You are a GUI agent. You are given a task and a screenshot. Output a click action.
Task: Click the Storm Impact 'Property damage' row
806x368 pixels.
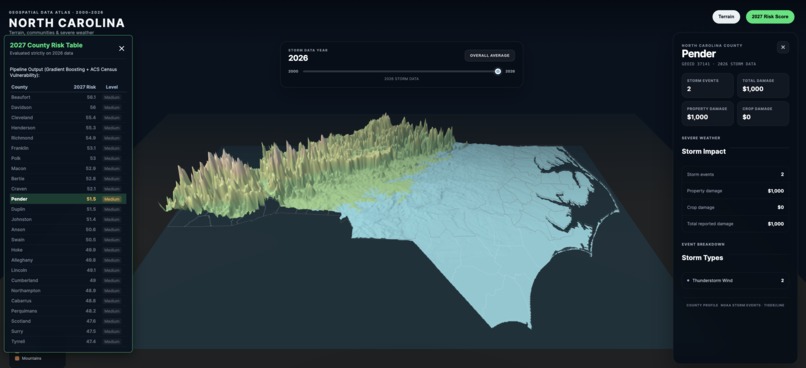(735, 191)
